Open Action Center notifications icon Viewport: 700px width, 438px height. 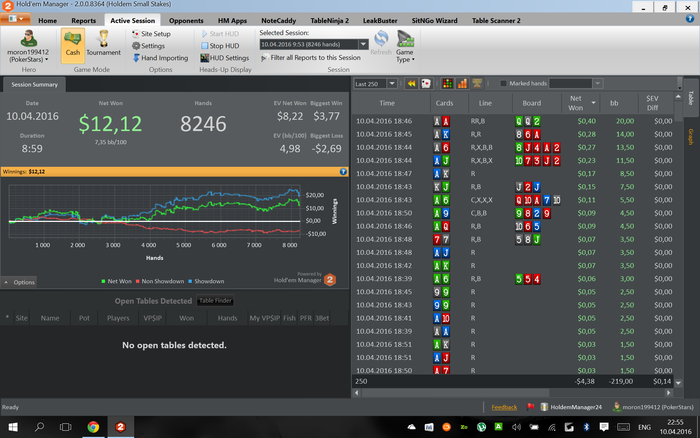click(604, 427)
